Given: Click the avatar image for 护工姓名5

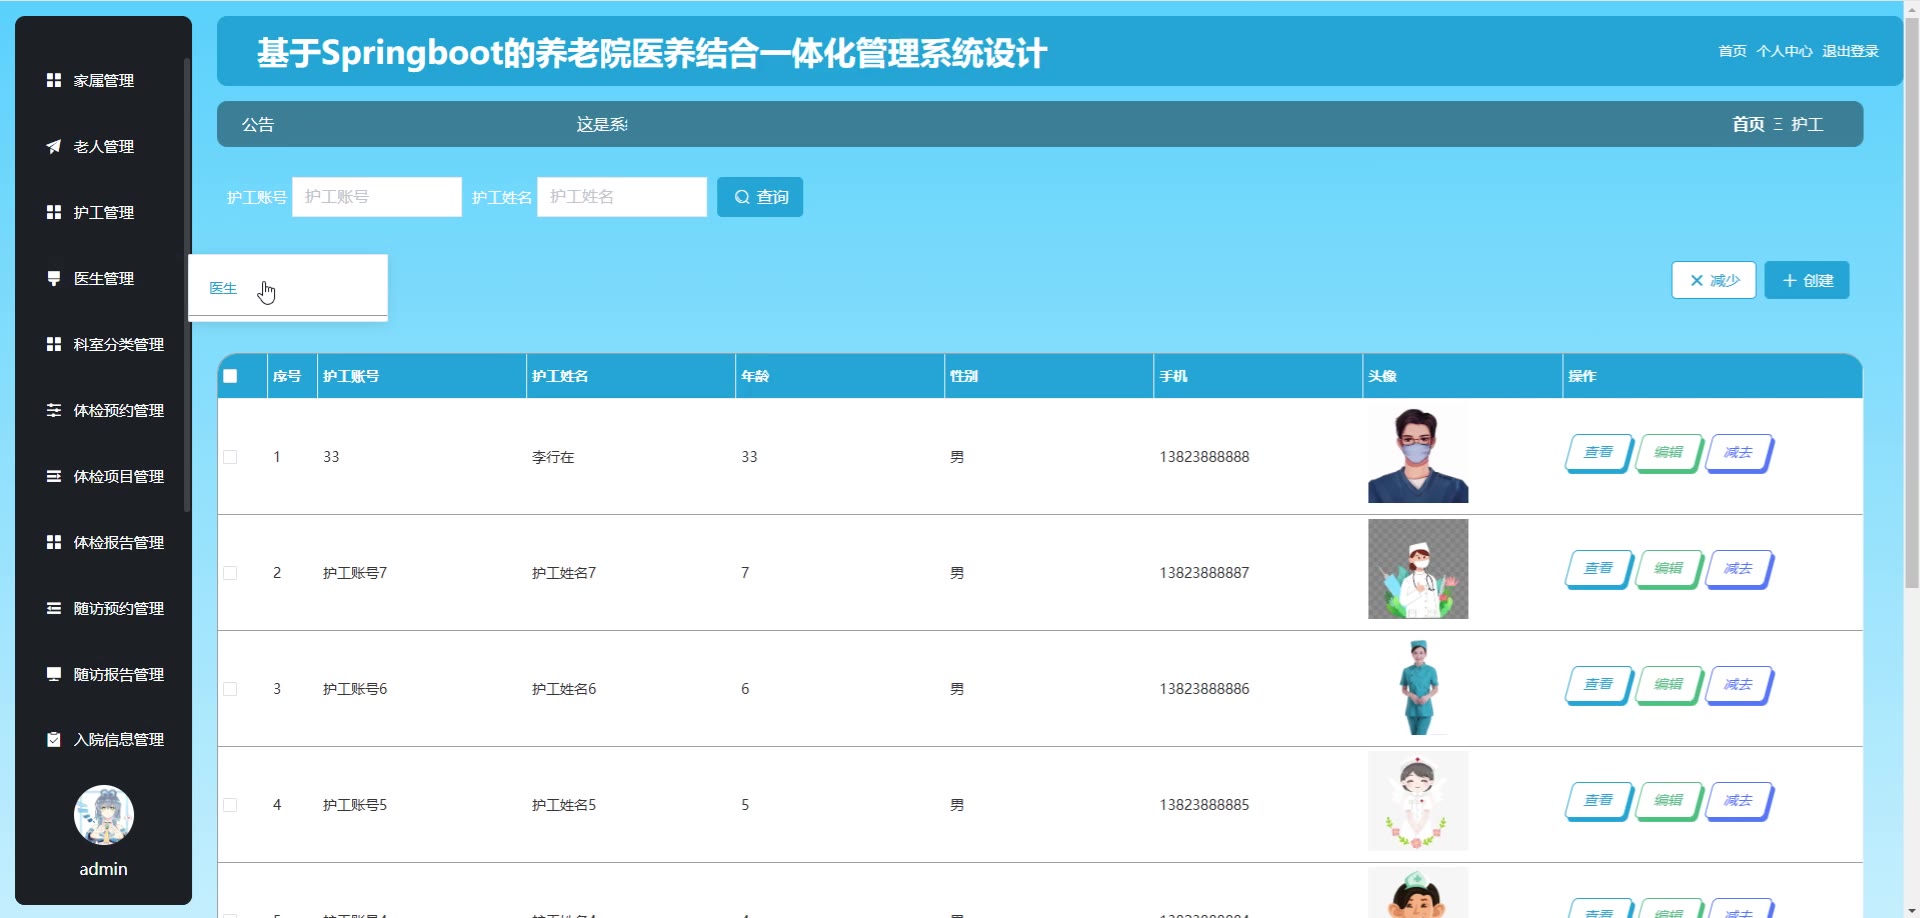Looking at the screenshot, I should (1418, 801).
